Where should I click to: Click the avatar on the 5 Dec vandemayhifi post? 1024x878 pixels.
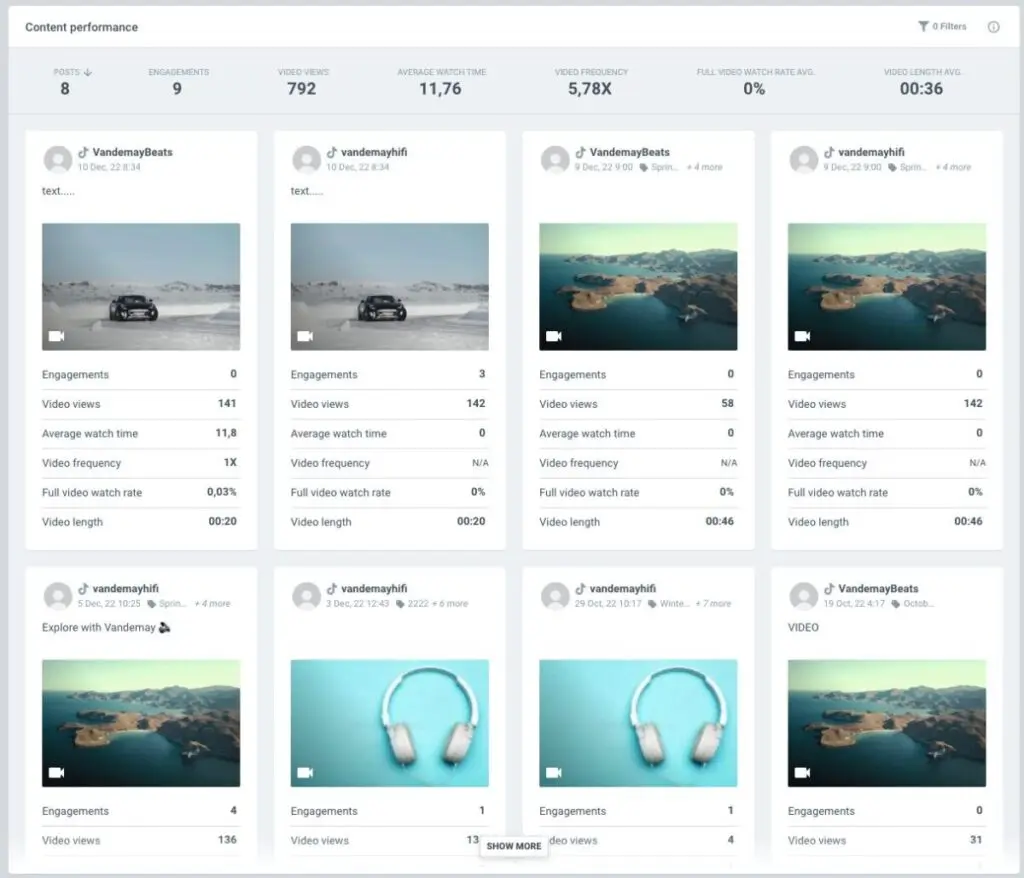click(58, 596)
